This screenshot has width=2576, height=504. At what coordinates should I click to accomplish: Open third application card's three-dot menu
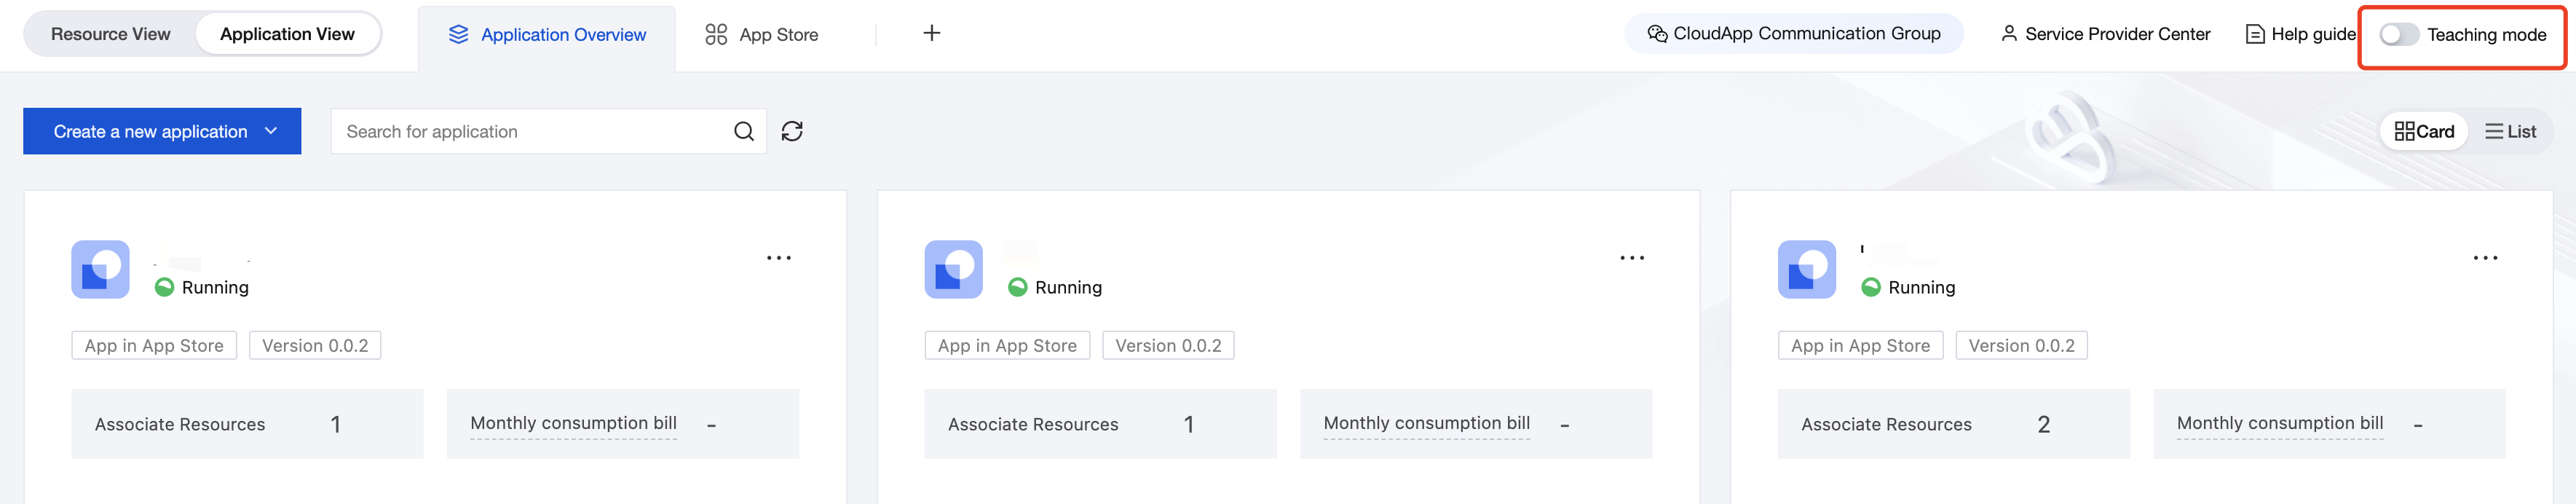tap(2485, 258)
